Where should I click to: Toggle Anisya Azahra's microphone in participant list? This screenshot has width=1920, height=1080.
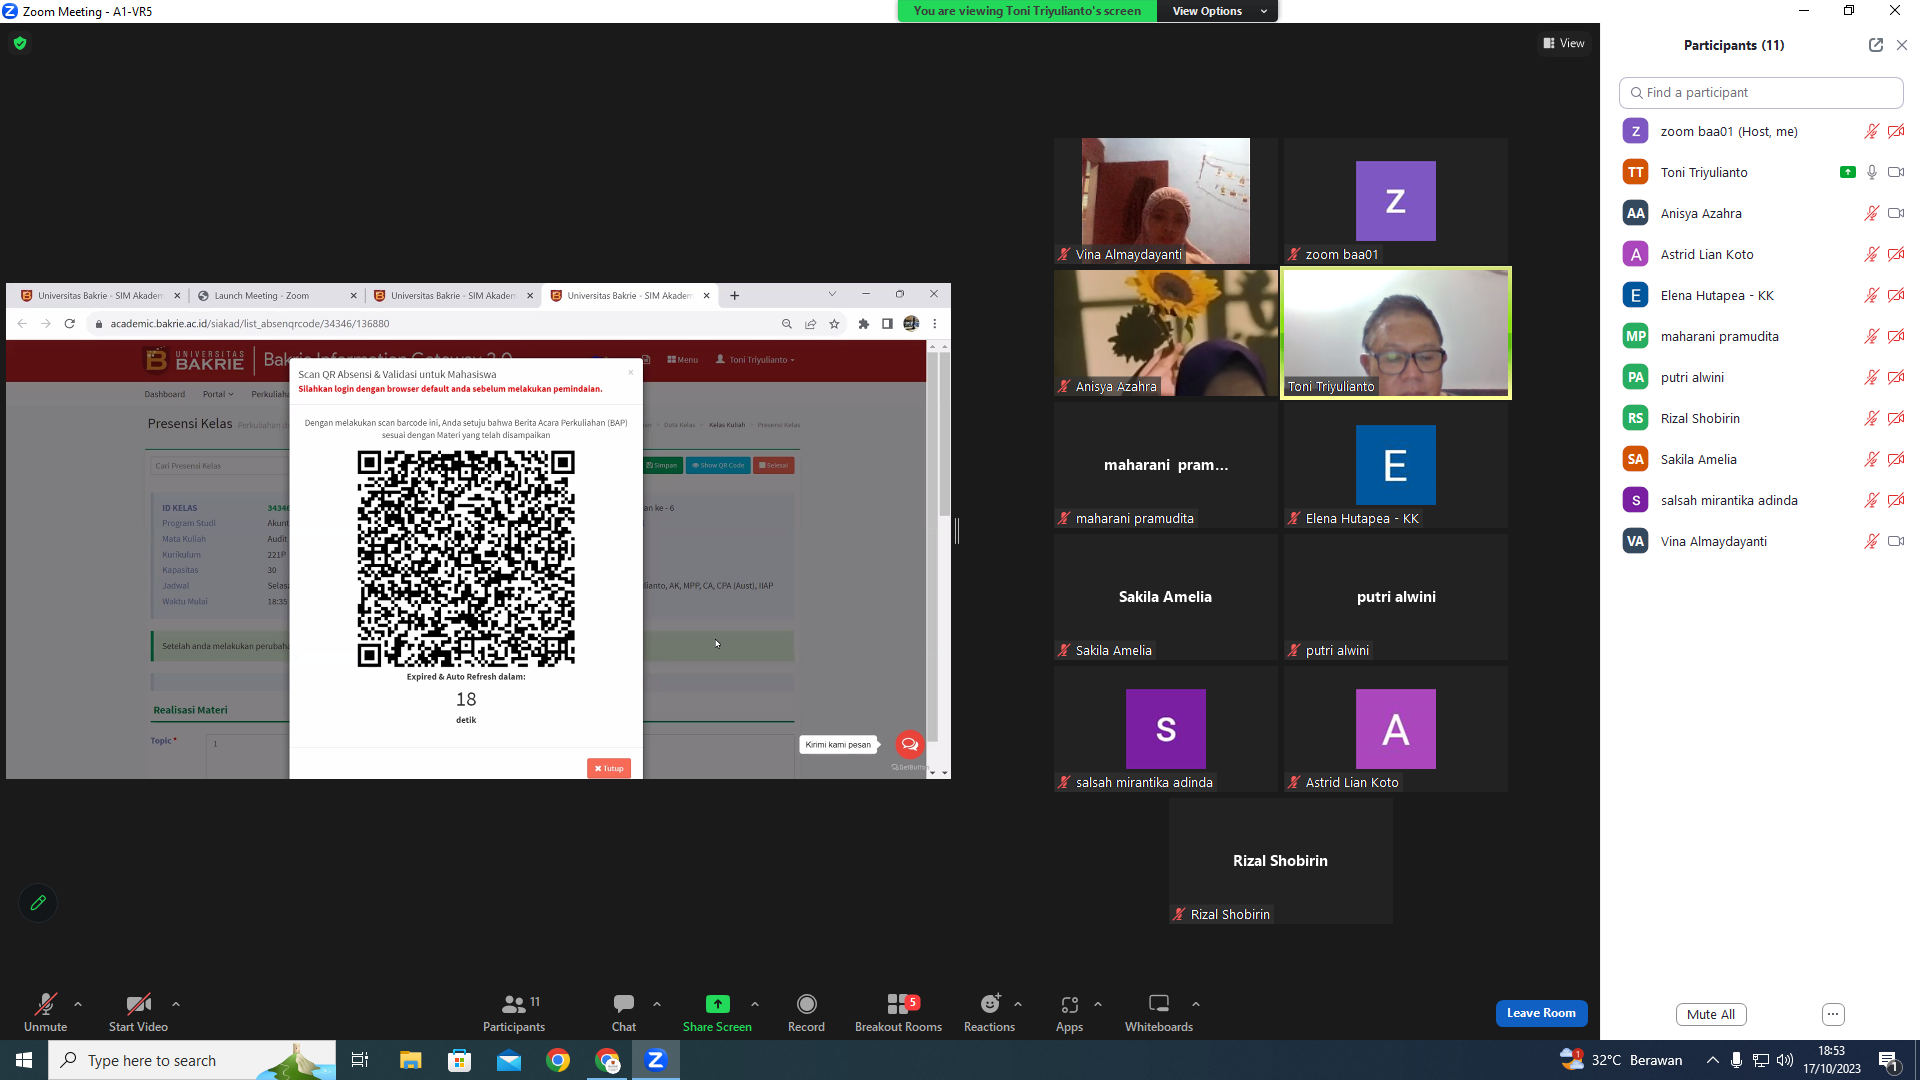(x=1872, y=213)
